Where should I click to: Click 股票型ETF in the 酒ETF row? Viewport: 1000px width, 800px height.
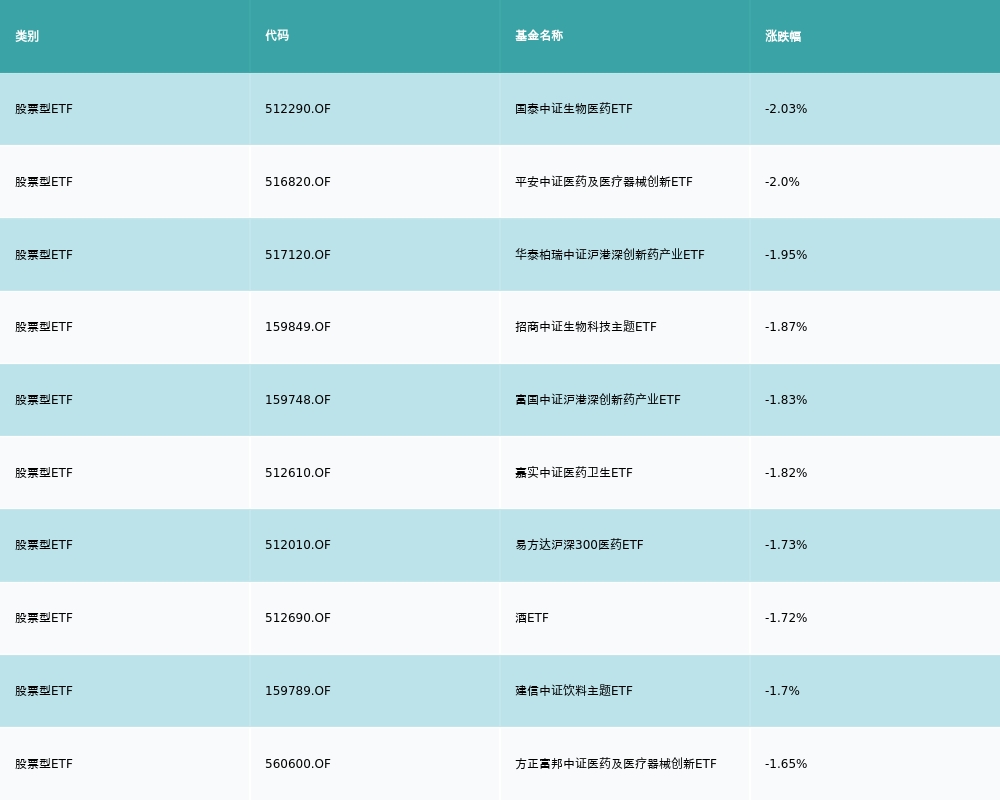point(44,618)
